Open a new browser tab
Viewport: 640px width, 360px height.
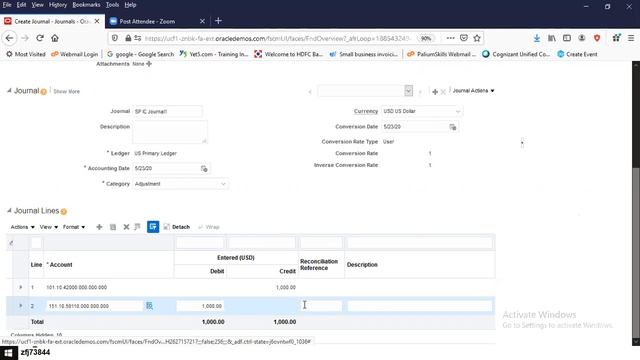(x=218, y=21)
